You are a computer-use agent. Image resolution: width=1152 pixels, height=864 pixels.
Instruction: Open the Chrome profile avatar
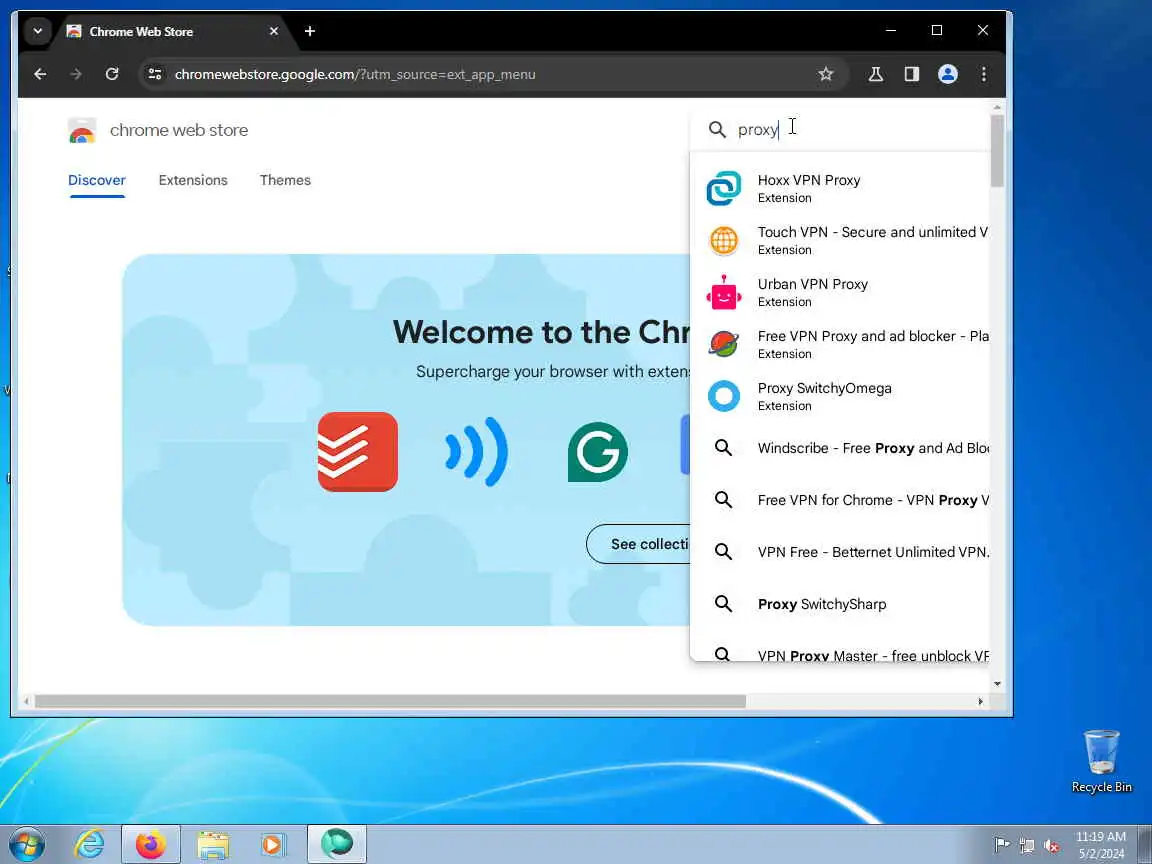948,74
